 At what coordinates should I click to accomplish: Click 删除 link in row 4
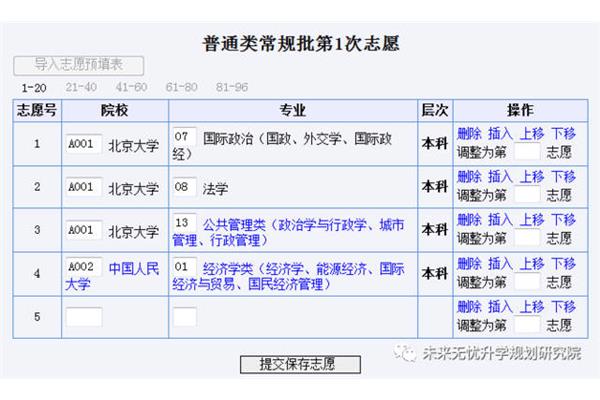[470, 263]
